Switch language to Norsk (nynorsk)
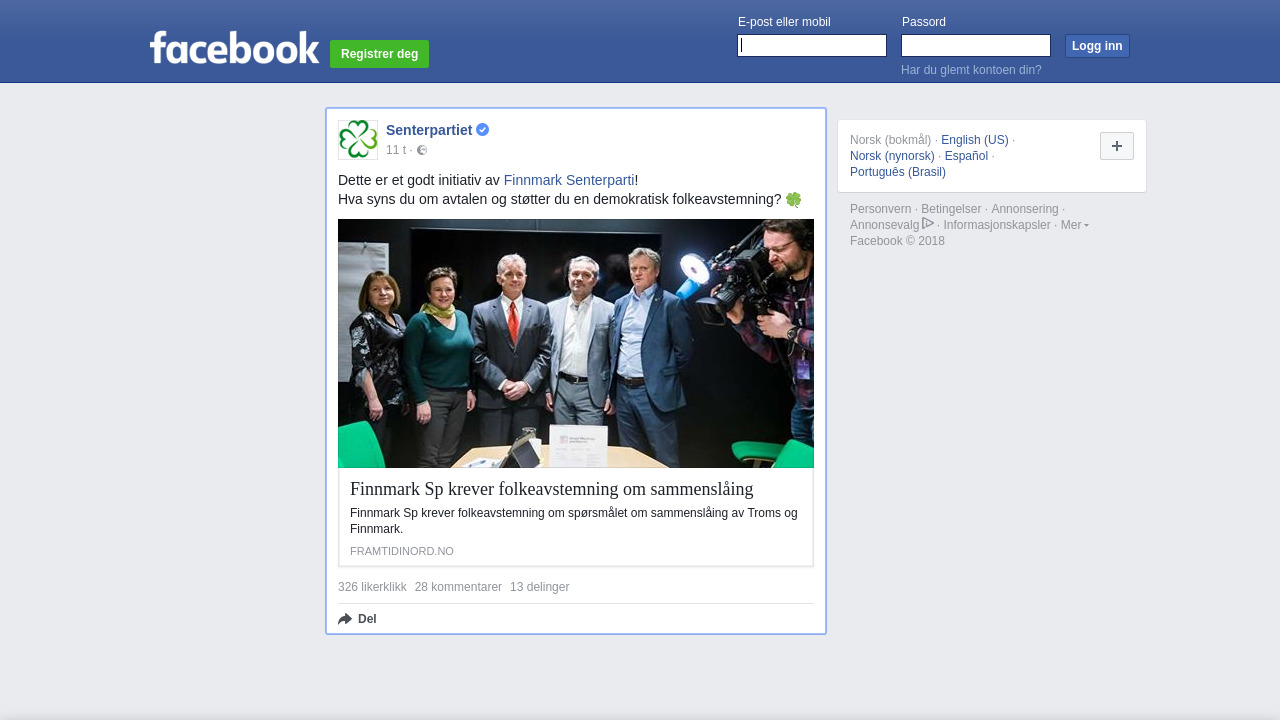This screenshot has width=1280, height=720. 892,156
